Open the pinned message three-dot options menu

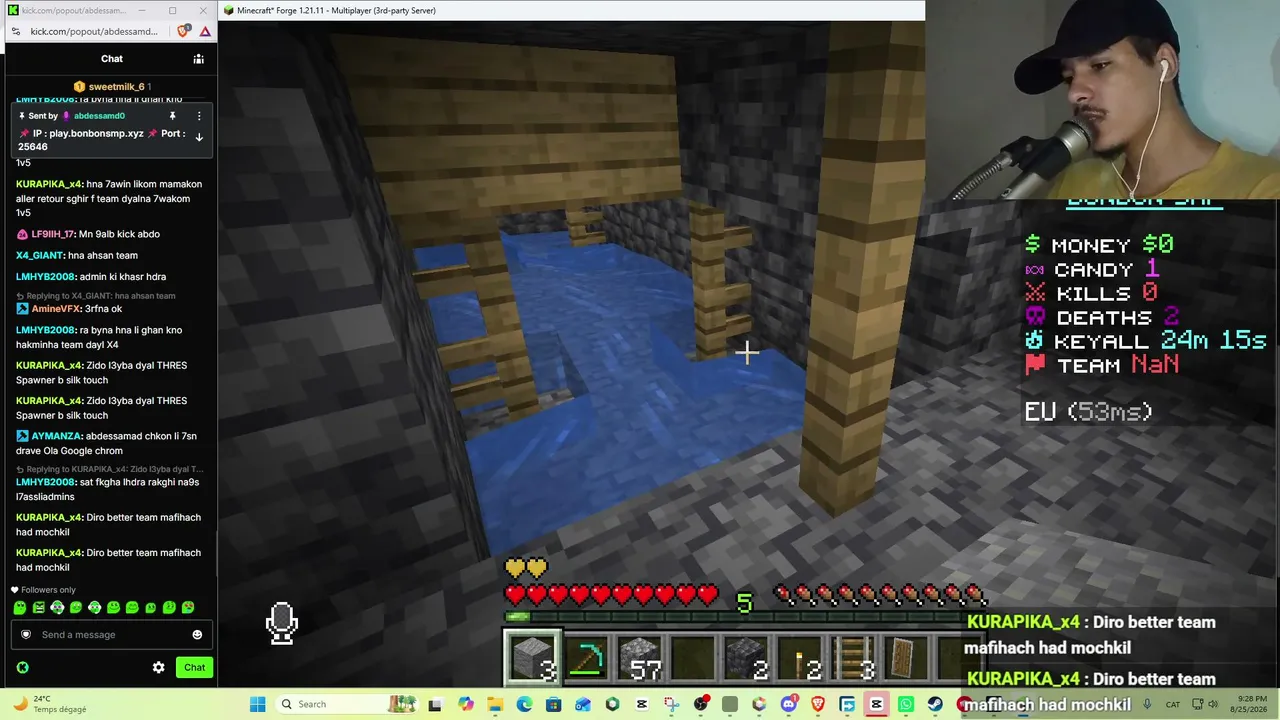click(x=199, y=116)
